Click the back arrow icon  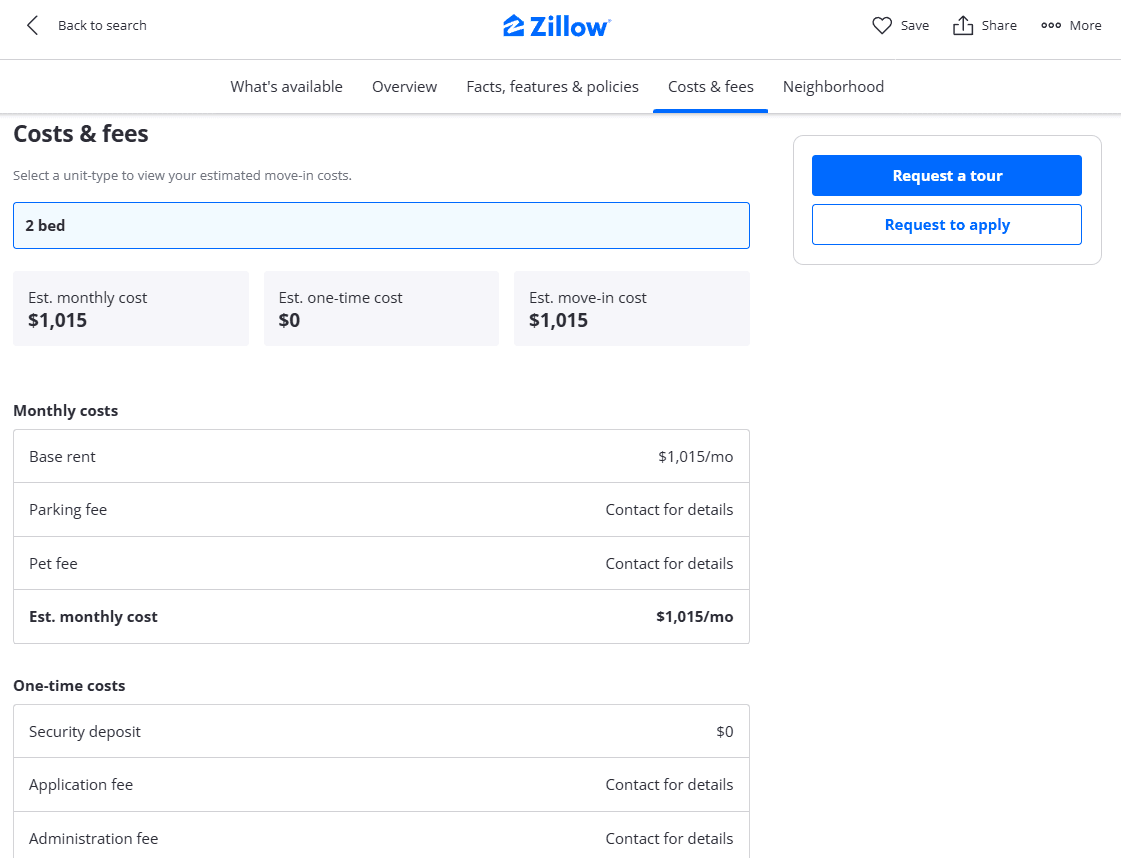click(33, 26)
